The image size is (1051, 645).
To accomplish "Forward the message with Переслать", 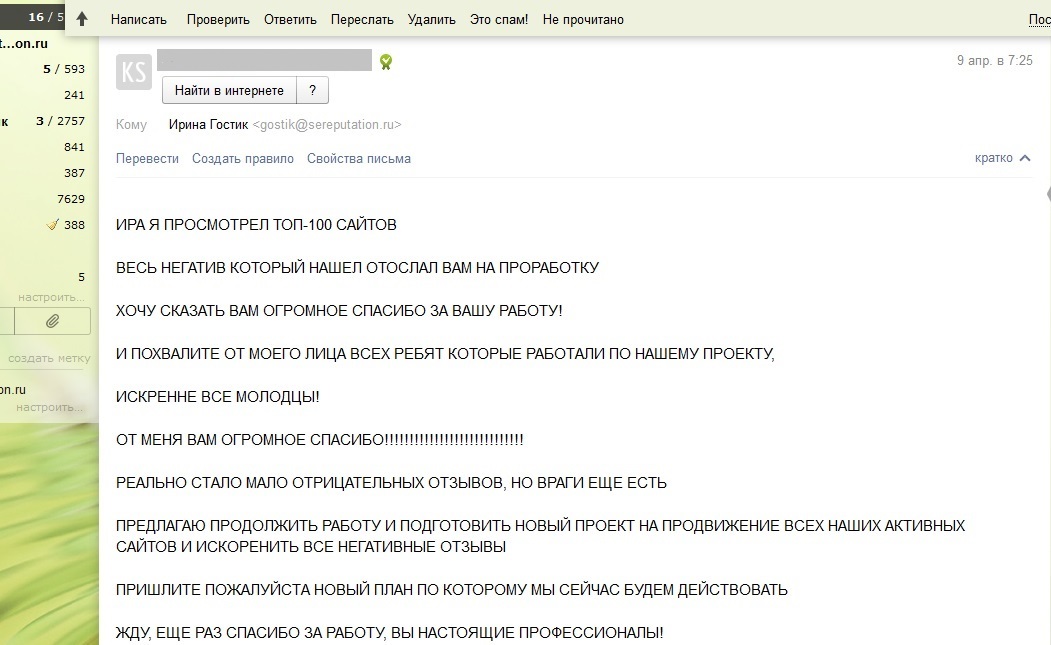I will pyautogui.click(x=363, y=19).
